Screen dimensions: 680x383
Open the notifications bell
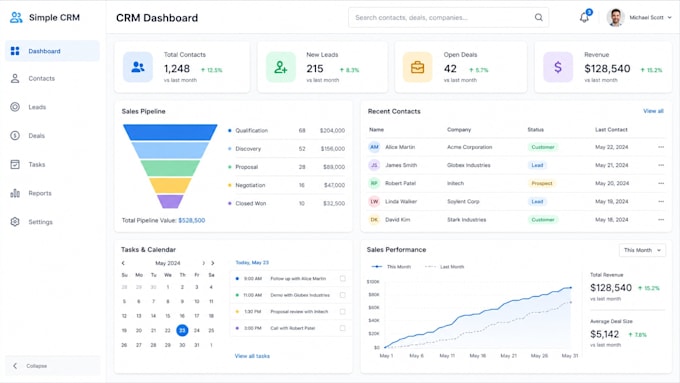(585, 17)
